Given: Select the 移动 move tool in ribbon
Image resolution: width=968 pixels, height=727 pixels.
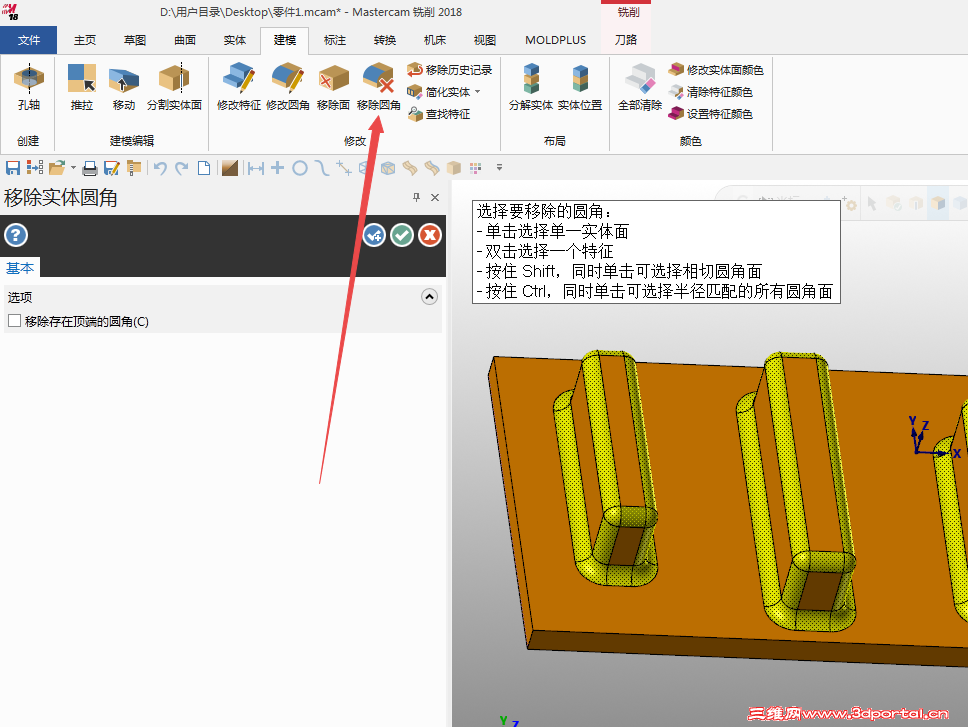Looking at the screenshot, I should pos(123,86).
